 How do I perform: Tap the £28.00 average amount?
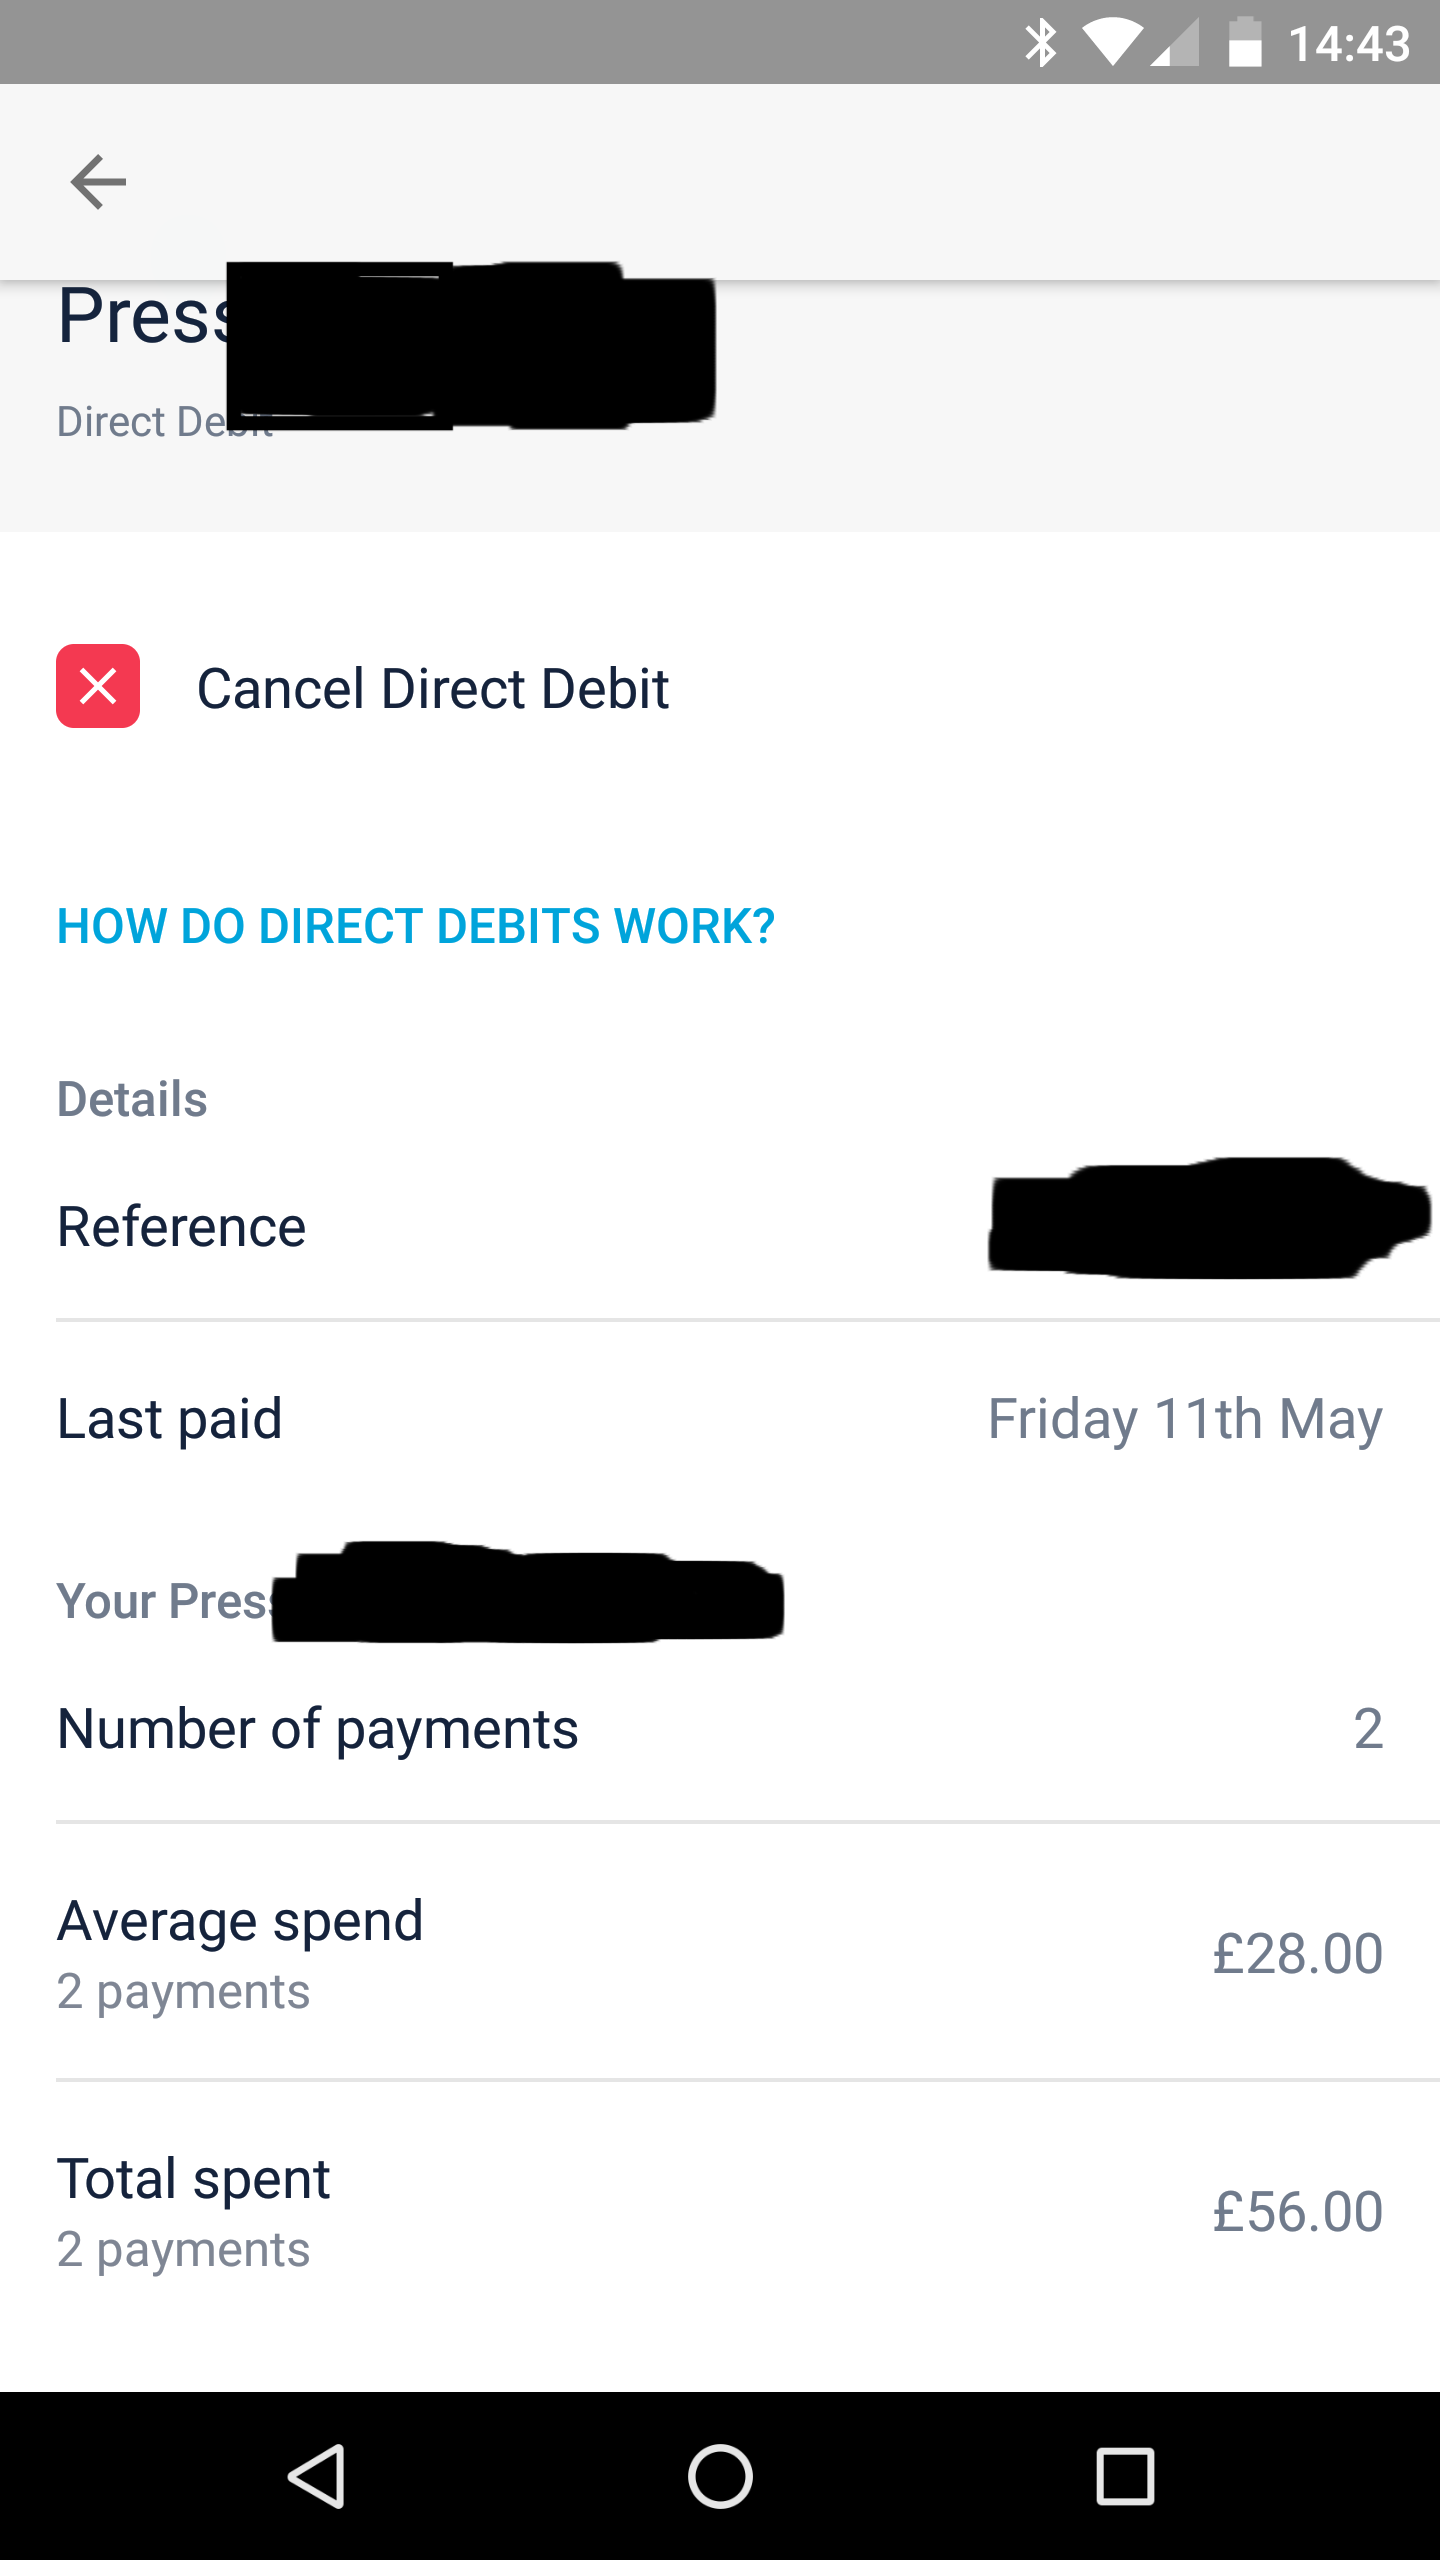[x=1297, y=1953]
